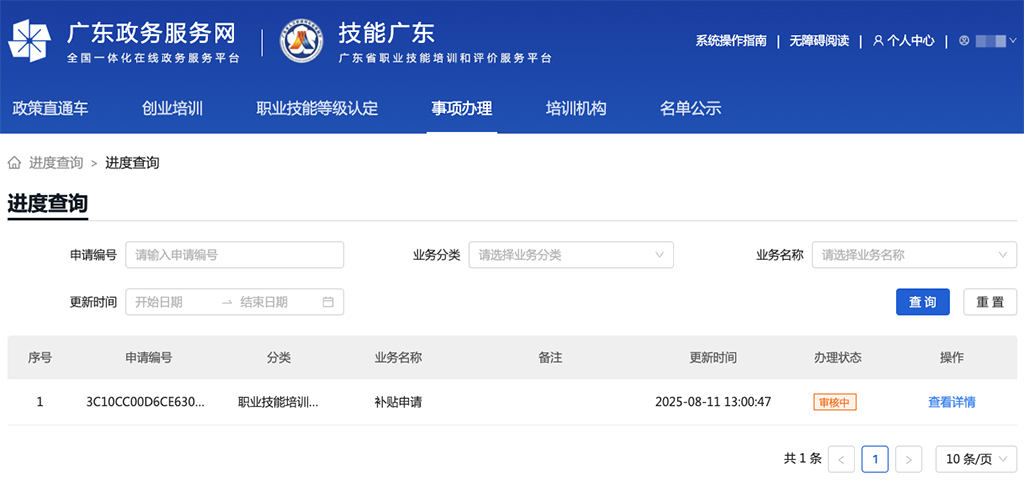Click the 重置 reset button

pyautogui.click(x=989, y=302)
